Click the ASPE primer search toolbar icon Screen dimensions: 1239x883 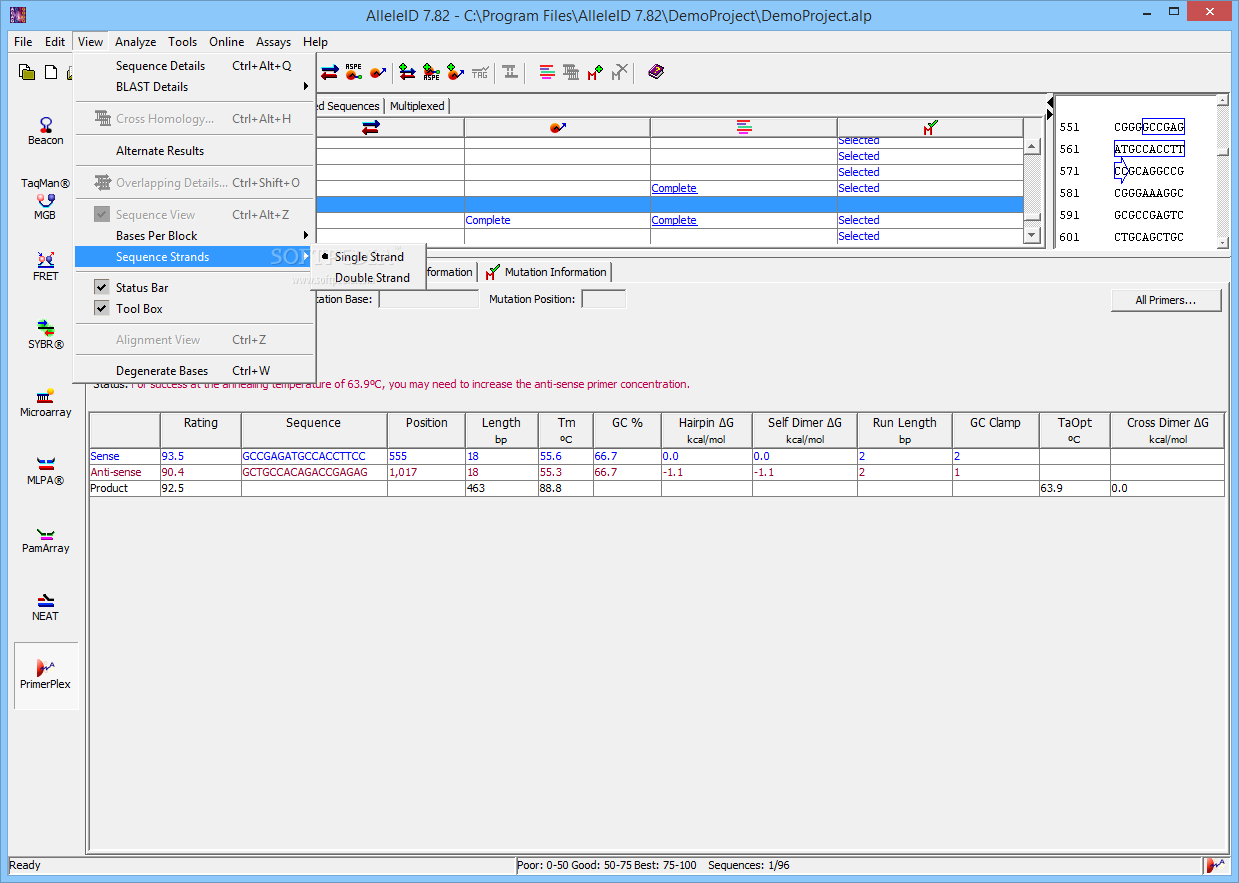click(354, 72)
